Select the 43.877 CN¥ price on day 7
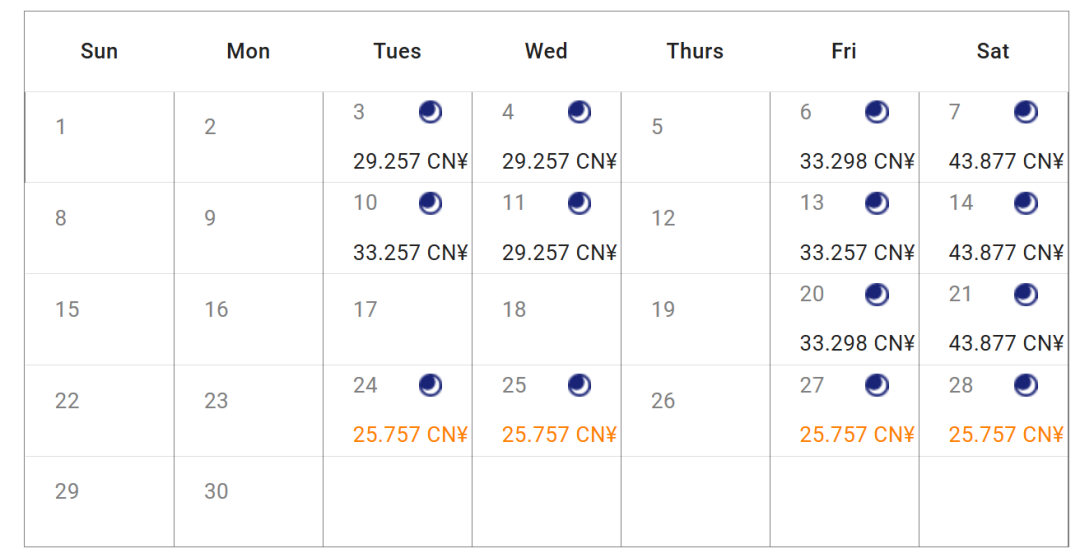Image resolution: width=1080 pixels, height=558 pixels. (x=1005, y=161)
